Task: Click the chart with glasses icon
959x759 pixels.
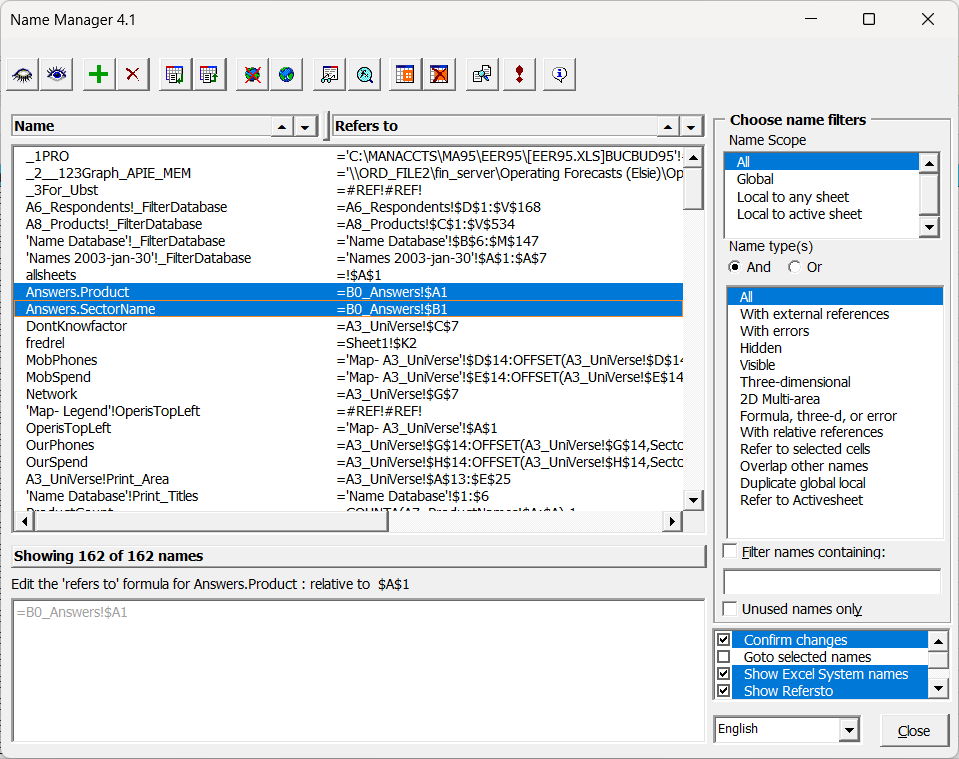Action: click(x=330, y=75)
